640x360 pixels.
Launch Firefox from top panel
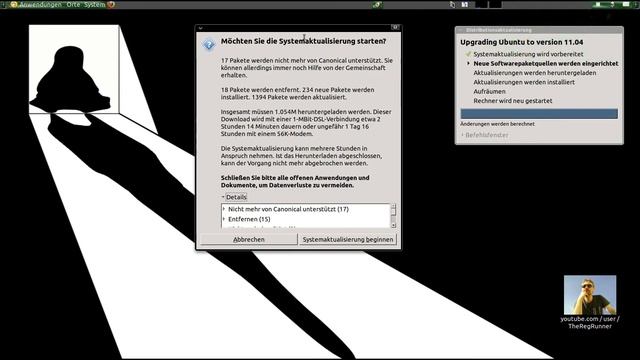pos(111,5)
